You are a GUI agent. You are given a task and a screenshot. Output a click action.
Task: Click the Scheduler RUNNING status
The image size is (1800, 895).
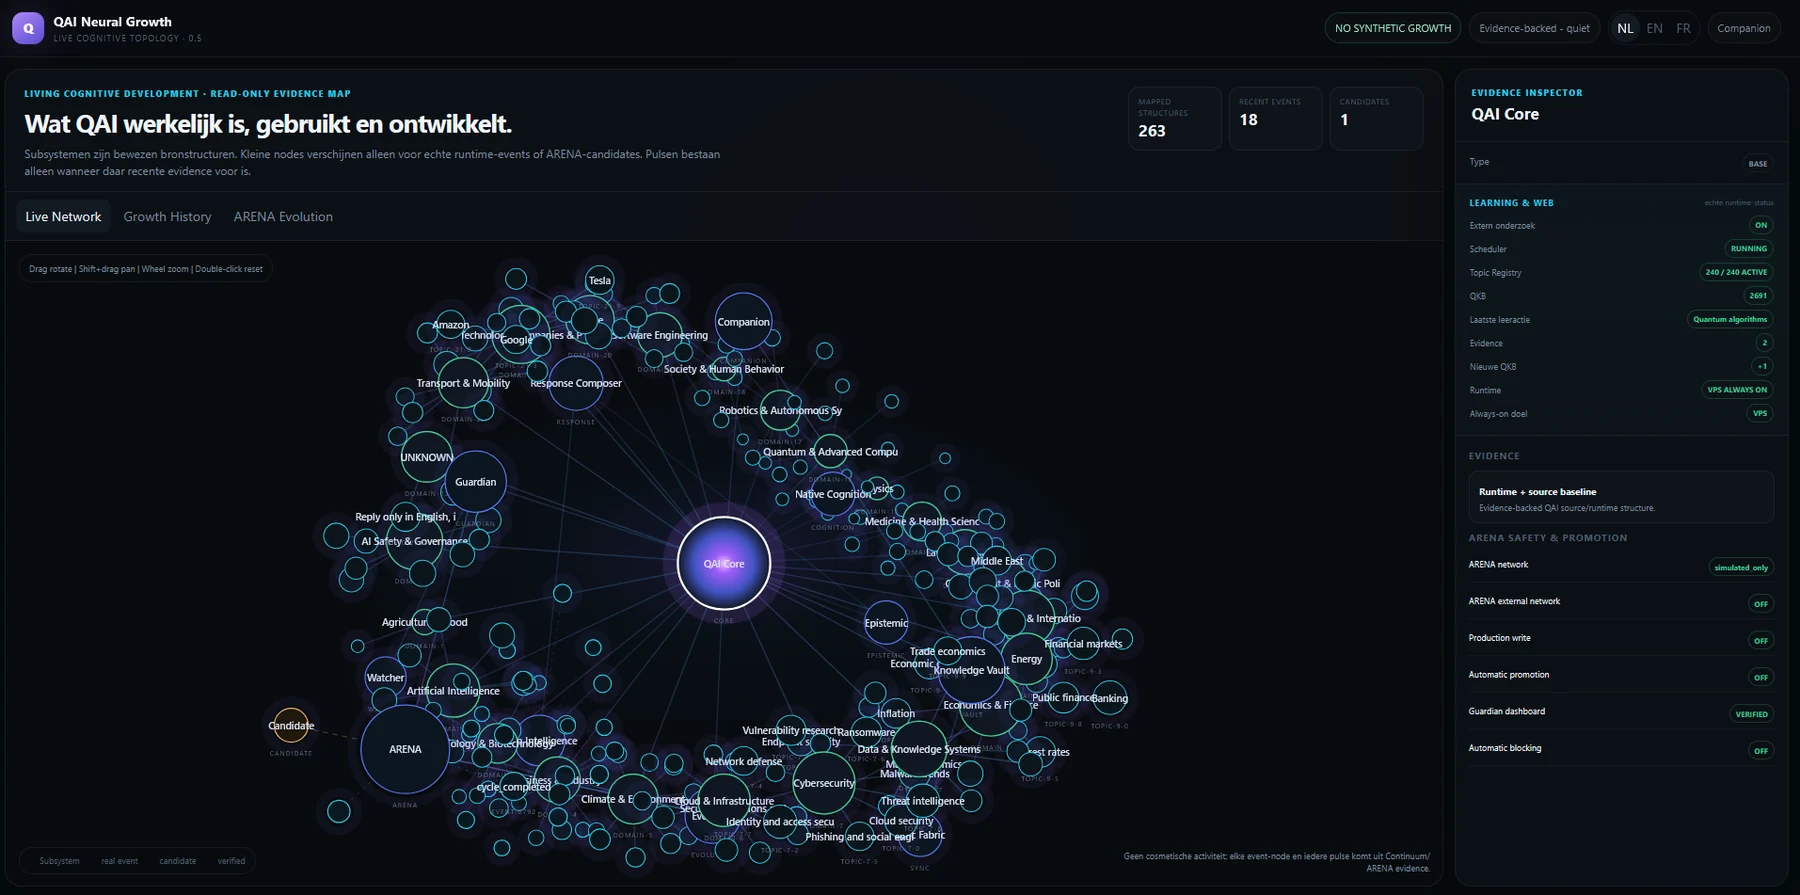(1749, 249)
